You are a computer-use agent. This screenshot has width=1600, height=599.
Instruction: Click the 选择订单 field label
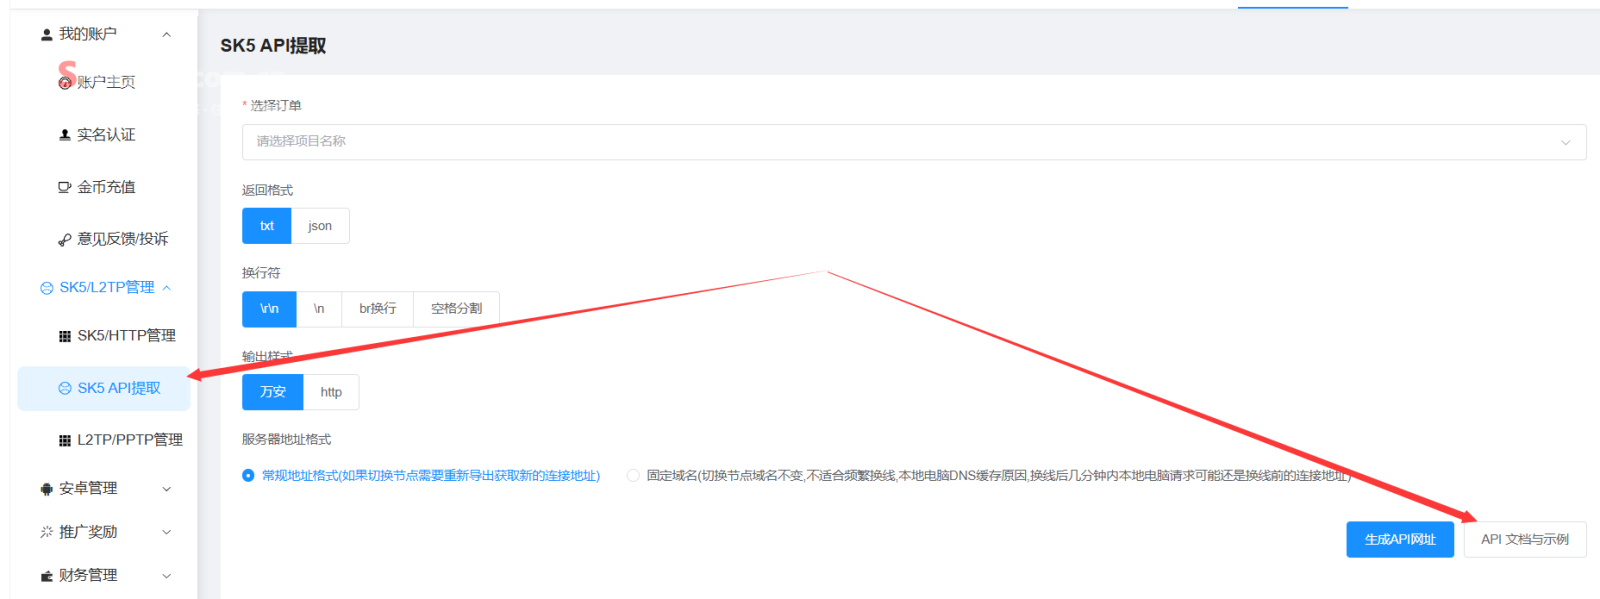coord(276,105)
